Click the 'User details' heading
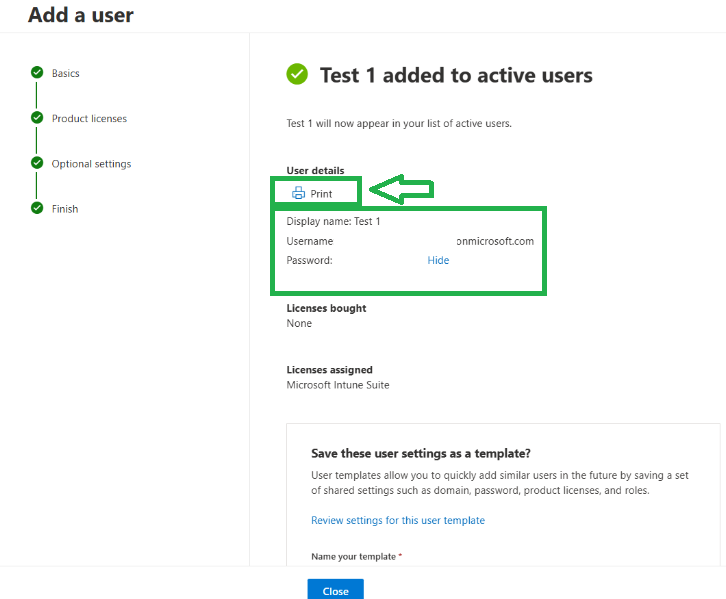This screenshot has height=599, width=726. 315,170
